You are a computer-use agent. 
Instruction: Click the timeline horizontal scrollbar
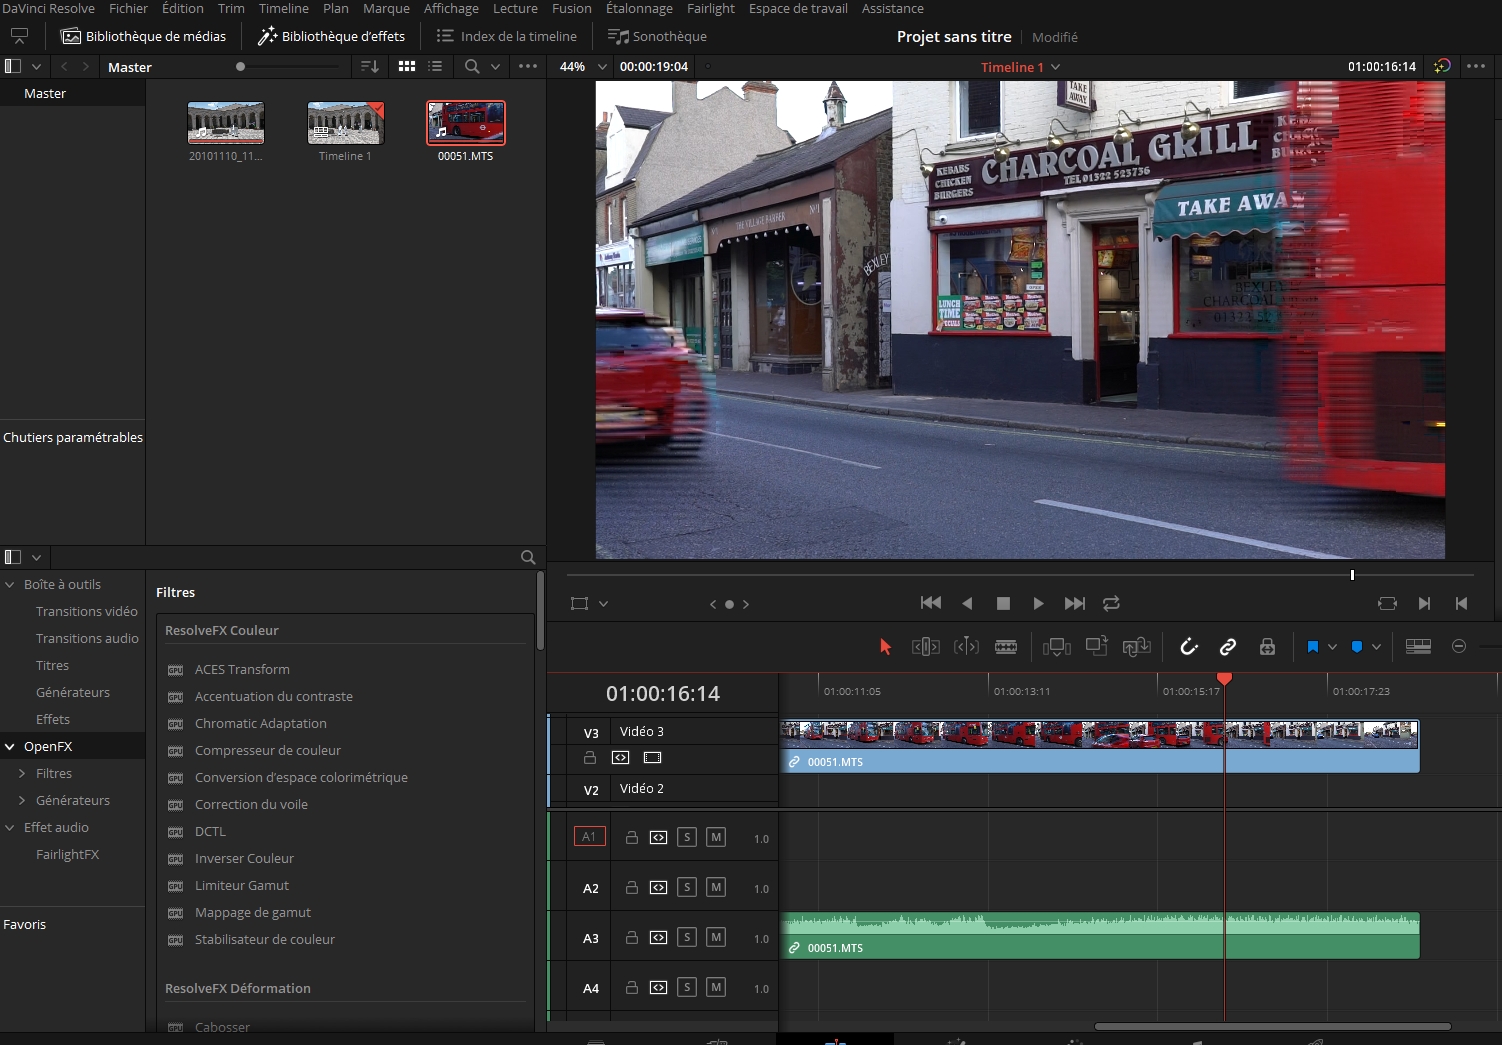1272,1026
